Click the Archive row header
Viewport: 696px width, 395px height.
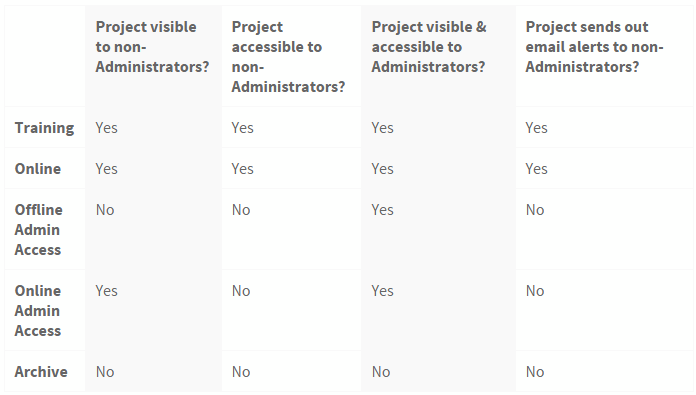pyautogui.click(x=41, y=371)
